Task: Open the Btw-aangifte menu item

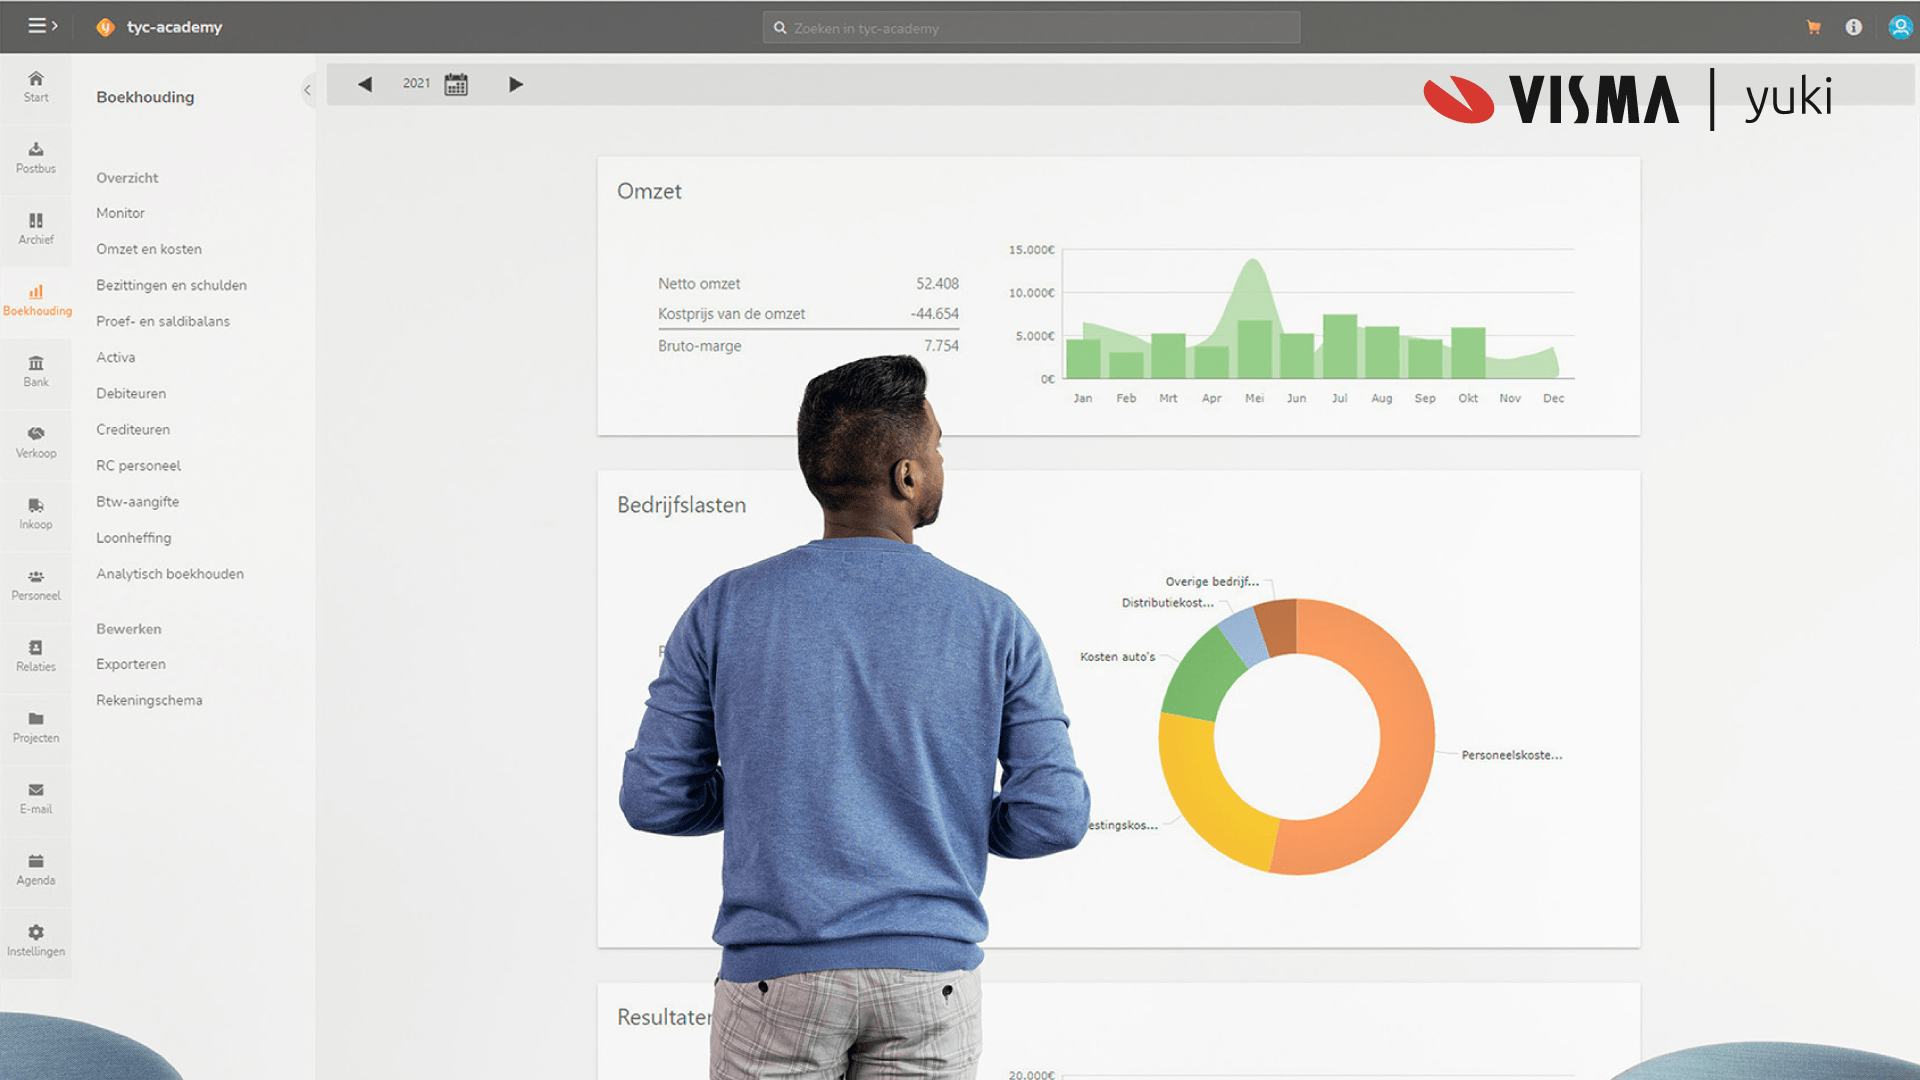Action: 138,502
